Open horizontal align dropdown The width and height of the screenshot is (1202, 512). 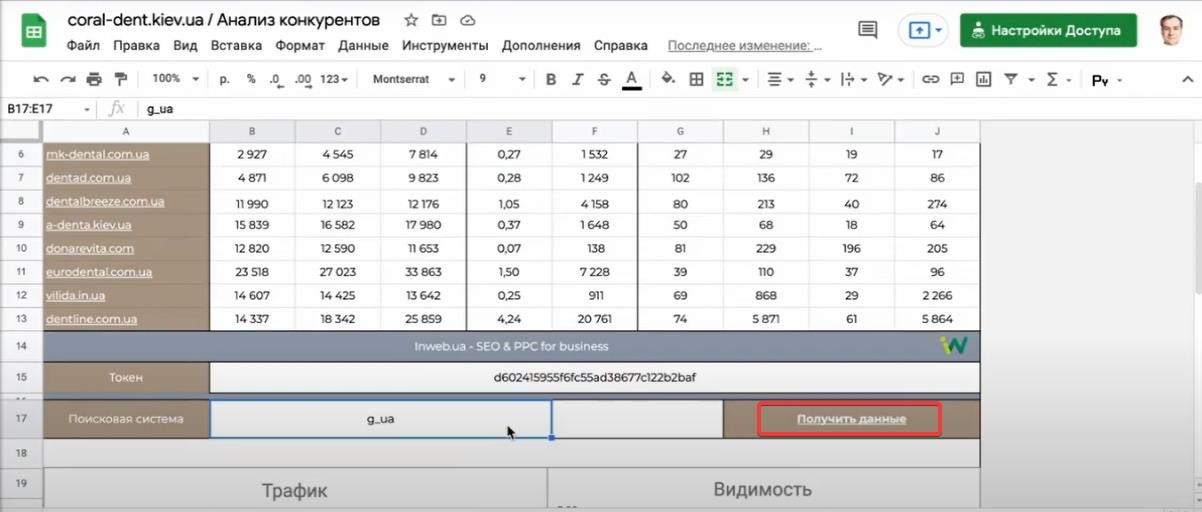tap(780, 79)
